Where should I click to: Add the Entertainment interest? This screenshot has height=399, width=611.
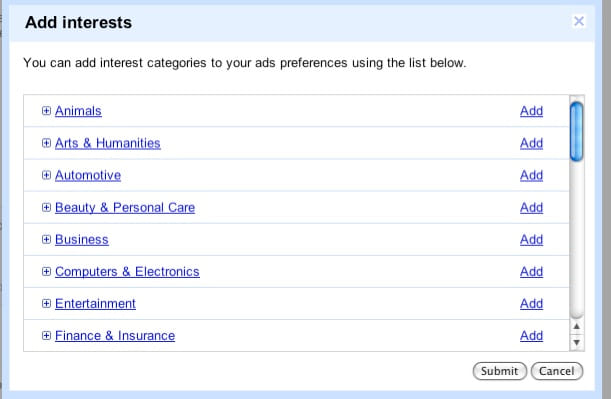coord(532,304)
